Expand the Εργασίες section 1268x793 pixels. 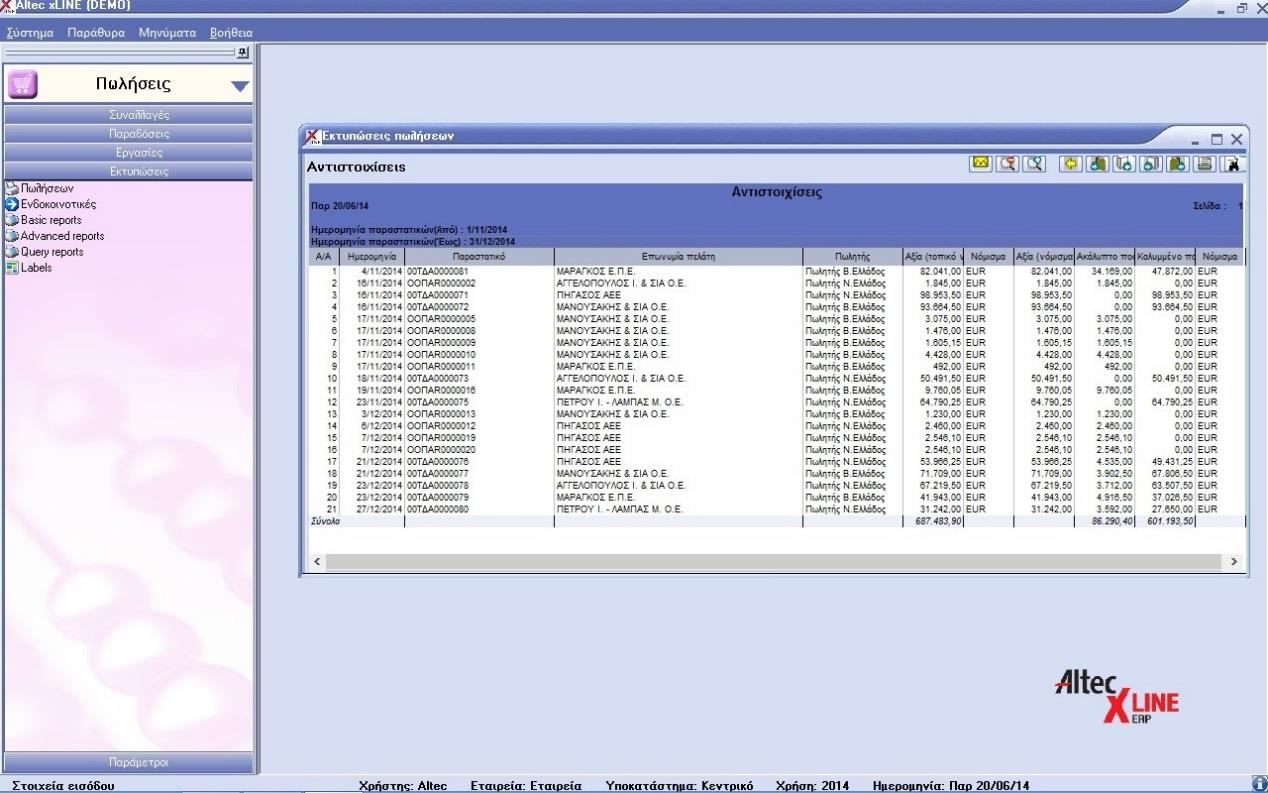[x=129, y=153]
